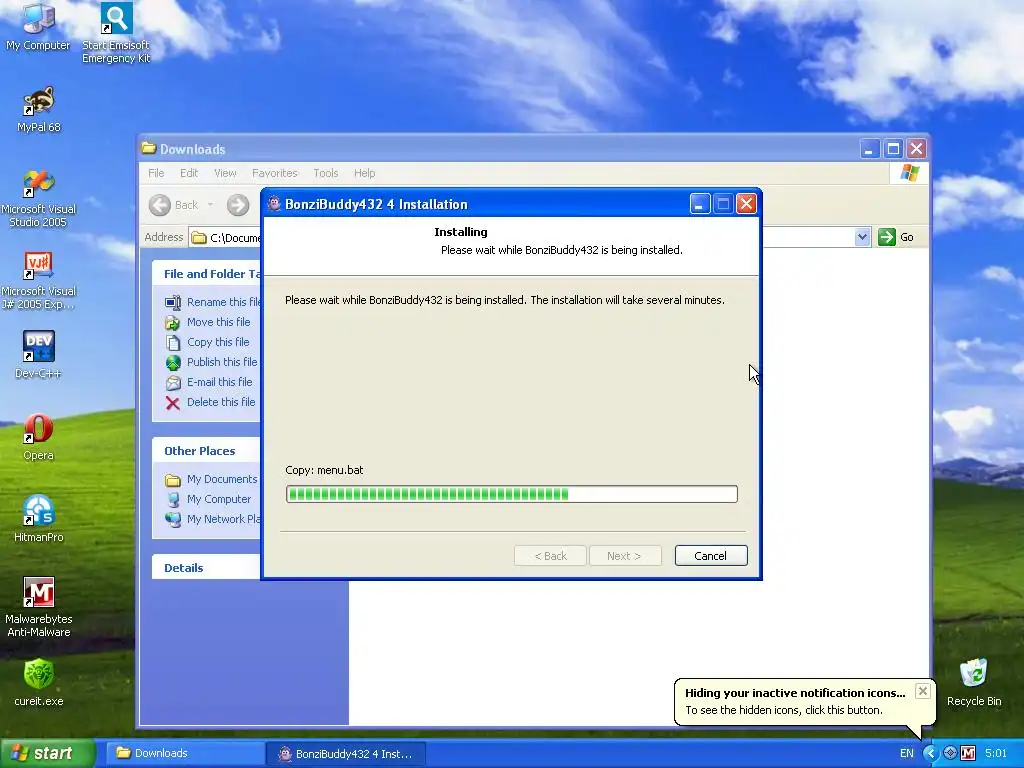Viewport: 1024px width, 768px height.
Task: Launch HitmanPro desktop shortcut
Action: [x=39, y=519]
